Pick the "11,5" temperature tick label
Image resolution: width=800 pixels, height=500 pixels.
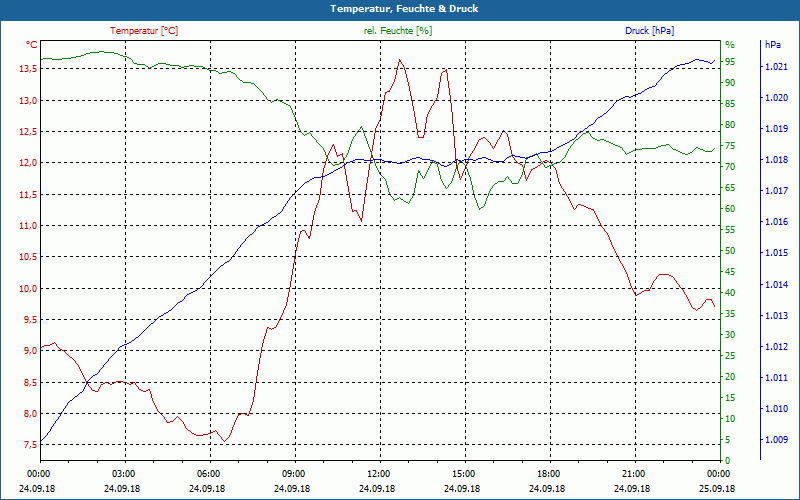[x=28, y=194]
